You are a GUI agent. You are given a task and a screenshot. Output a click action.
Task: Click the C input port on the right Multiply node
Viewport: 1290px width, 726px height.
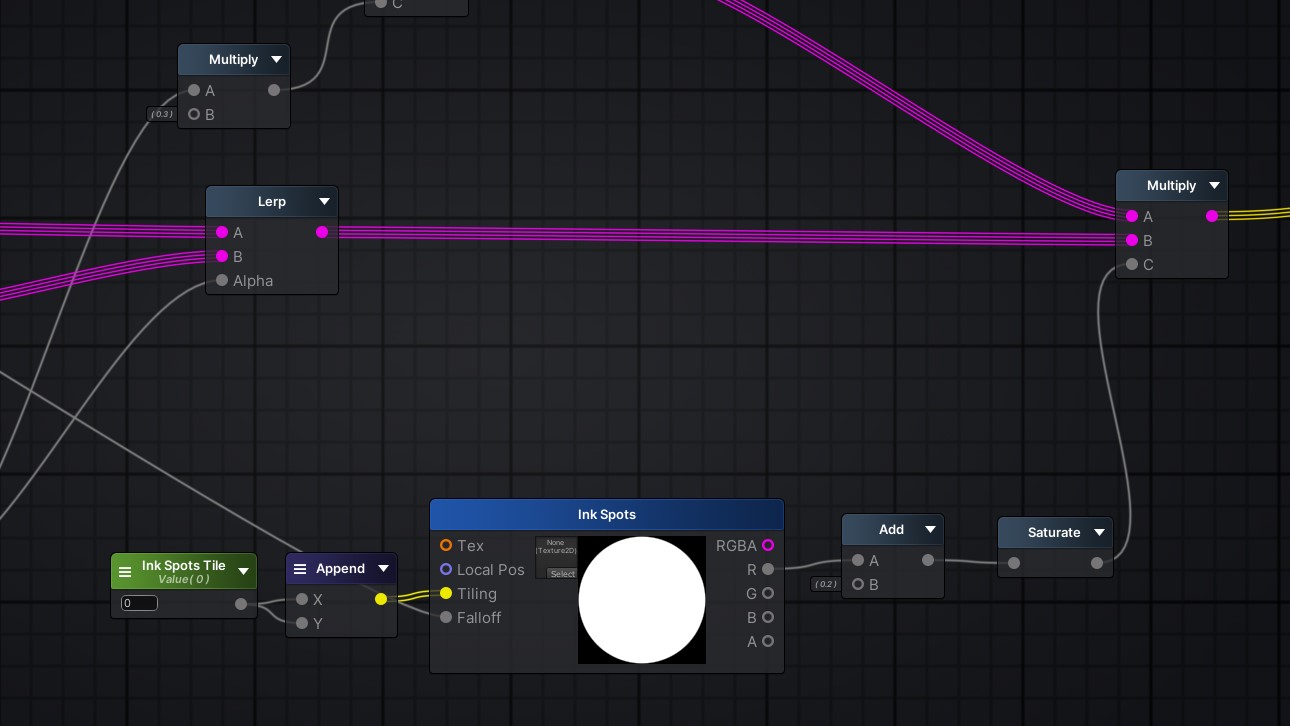coord(1132,265)
